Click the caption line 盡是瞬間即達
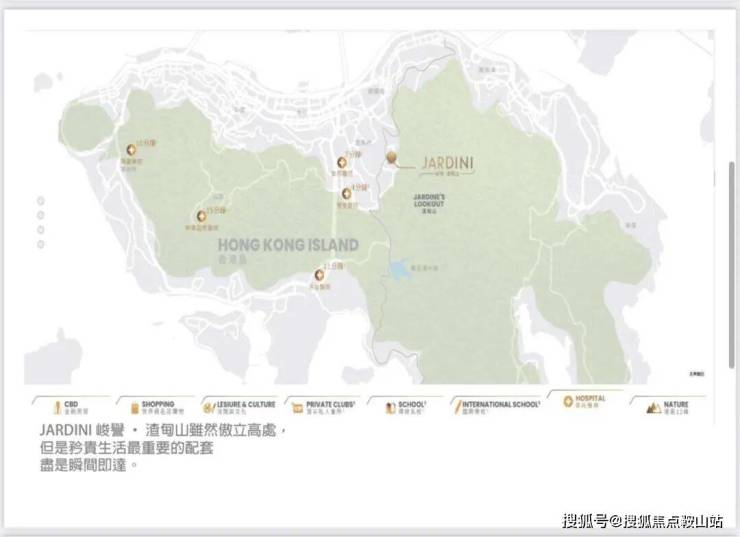This screenshot has width=740, height=537. click(88, 465)
